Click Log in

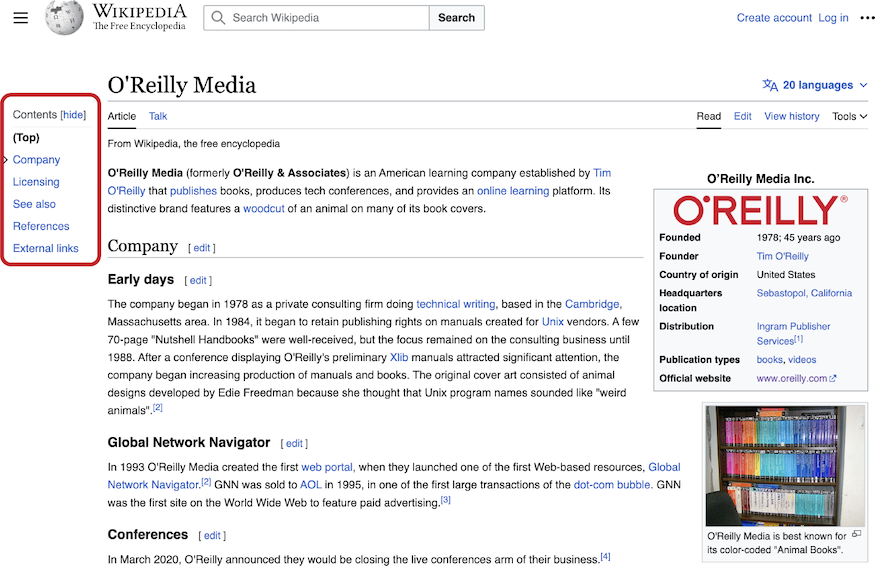coord(833,18)
